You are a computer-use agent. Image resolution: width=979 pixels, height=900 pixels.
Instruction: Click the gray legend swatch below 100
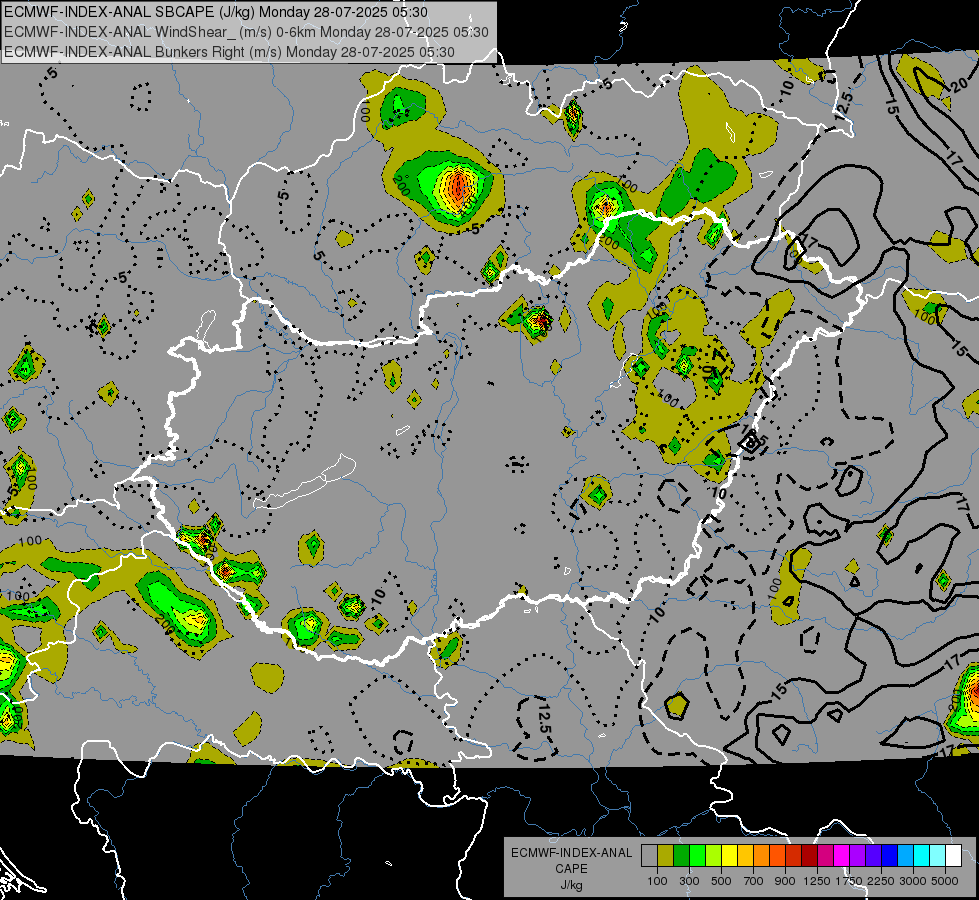(649, 855)
